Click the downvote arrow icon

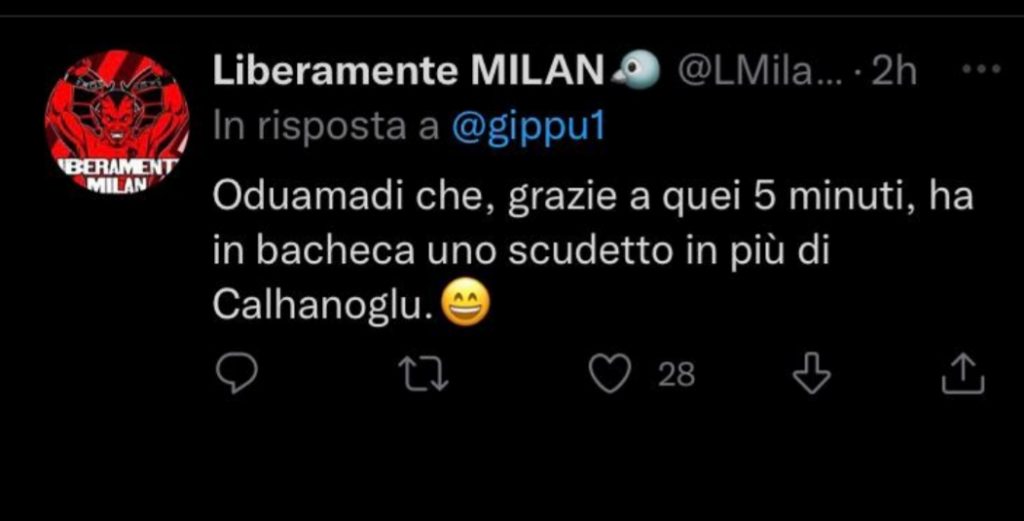(x=811, y=375)
